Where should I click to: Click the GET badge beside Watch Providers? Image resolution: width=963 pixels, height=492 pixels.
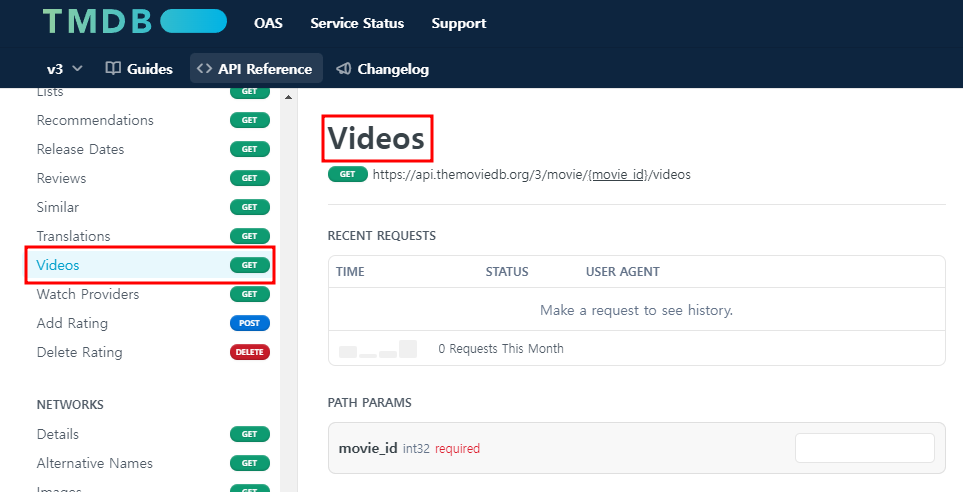pyautogui.click(x=250, y=294)
